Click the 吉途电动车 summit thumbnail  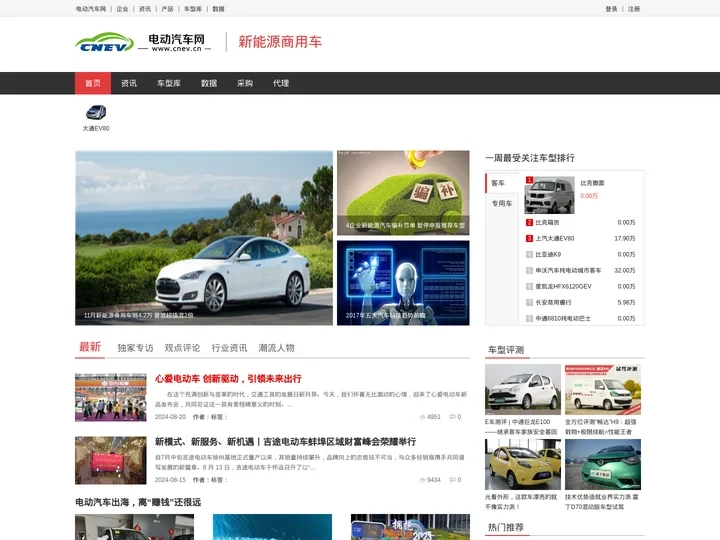click(x=111, y=460)
